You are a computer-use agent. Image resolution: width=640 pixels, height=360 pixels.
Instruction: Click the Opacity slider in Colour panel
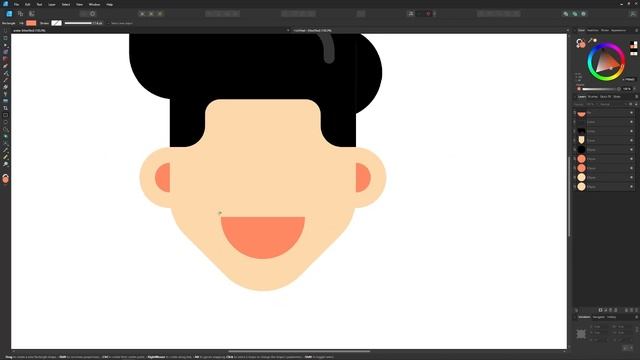coord(600,89)
